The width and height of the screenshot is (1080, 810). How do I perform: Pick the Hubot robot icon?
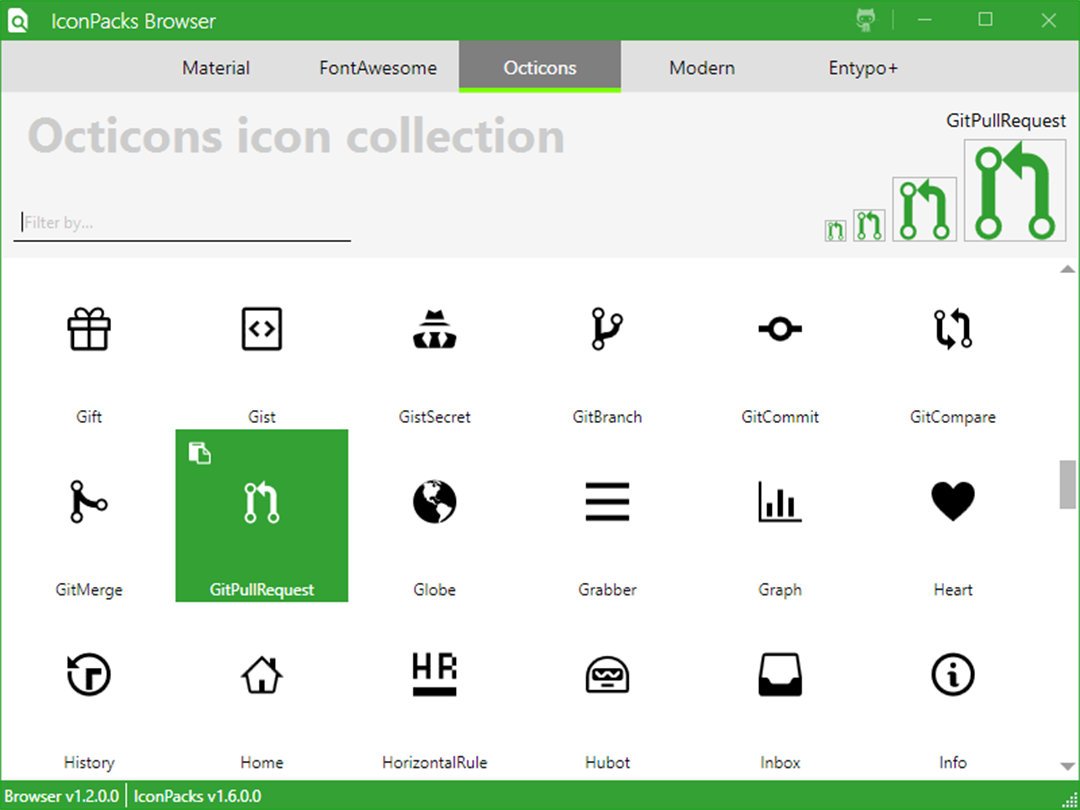tap(607, 674)
